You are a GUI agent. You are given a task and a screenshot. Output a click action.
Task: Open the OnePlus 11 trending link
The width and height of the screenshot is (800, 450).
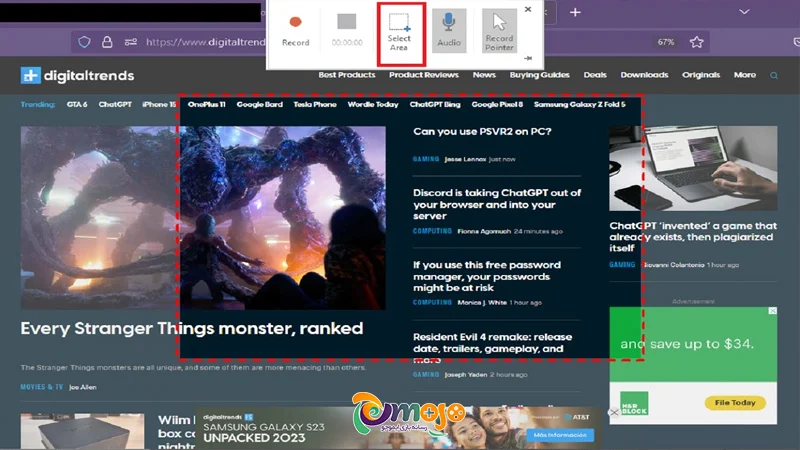(206, 105)
